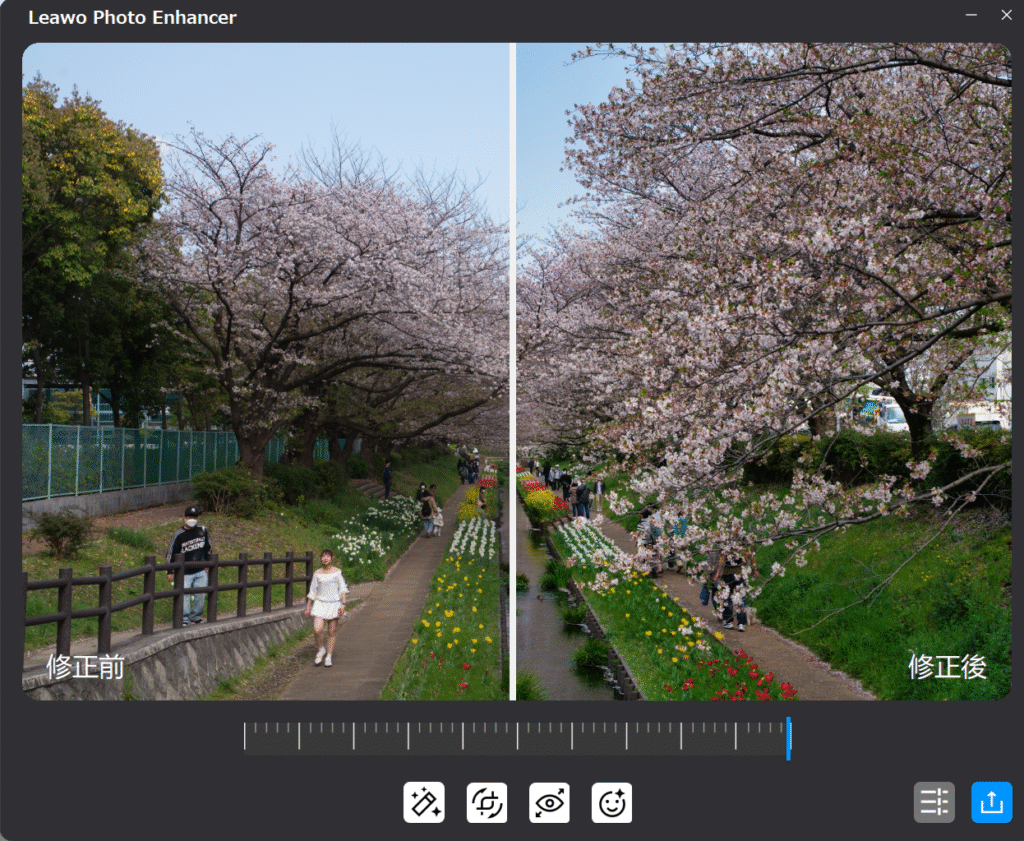Click the white before/after comparison divider
This screenshot has width=1024, height=841.
[x=513, y=370]
